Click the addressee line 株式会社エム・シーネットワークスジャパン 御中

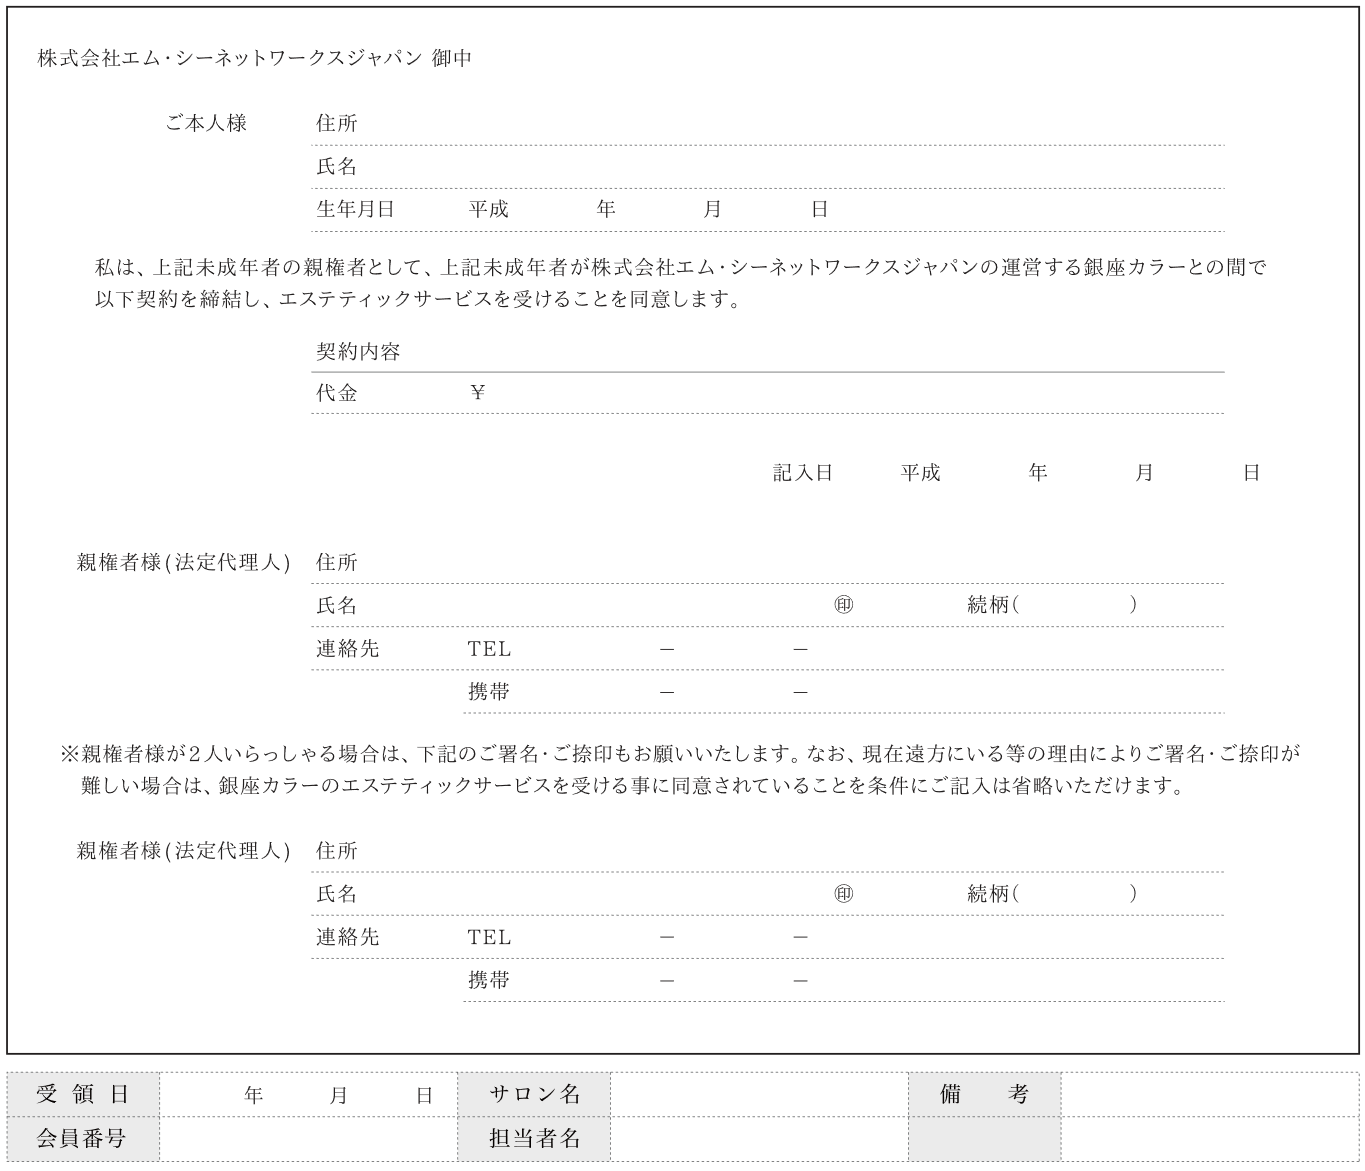[255, 59]
